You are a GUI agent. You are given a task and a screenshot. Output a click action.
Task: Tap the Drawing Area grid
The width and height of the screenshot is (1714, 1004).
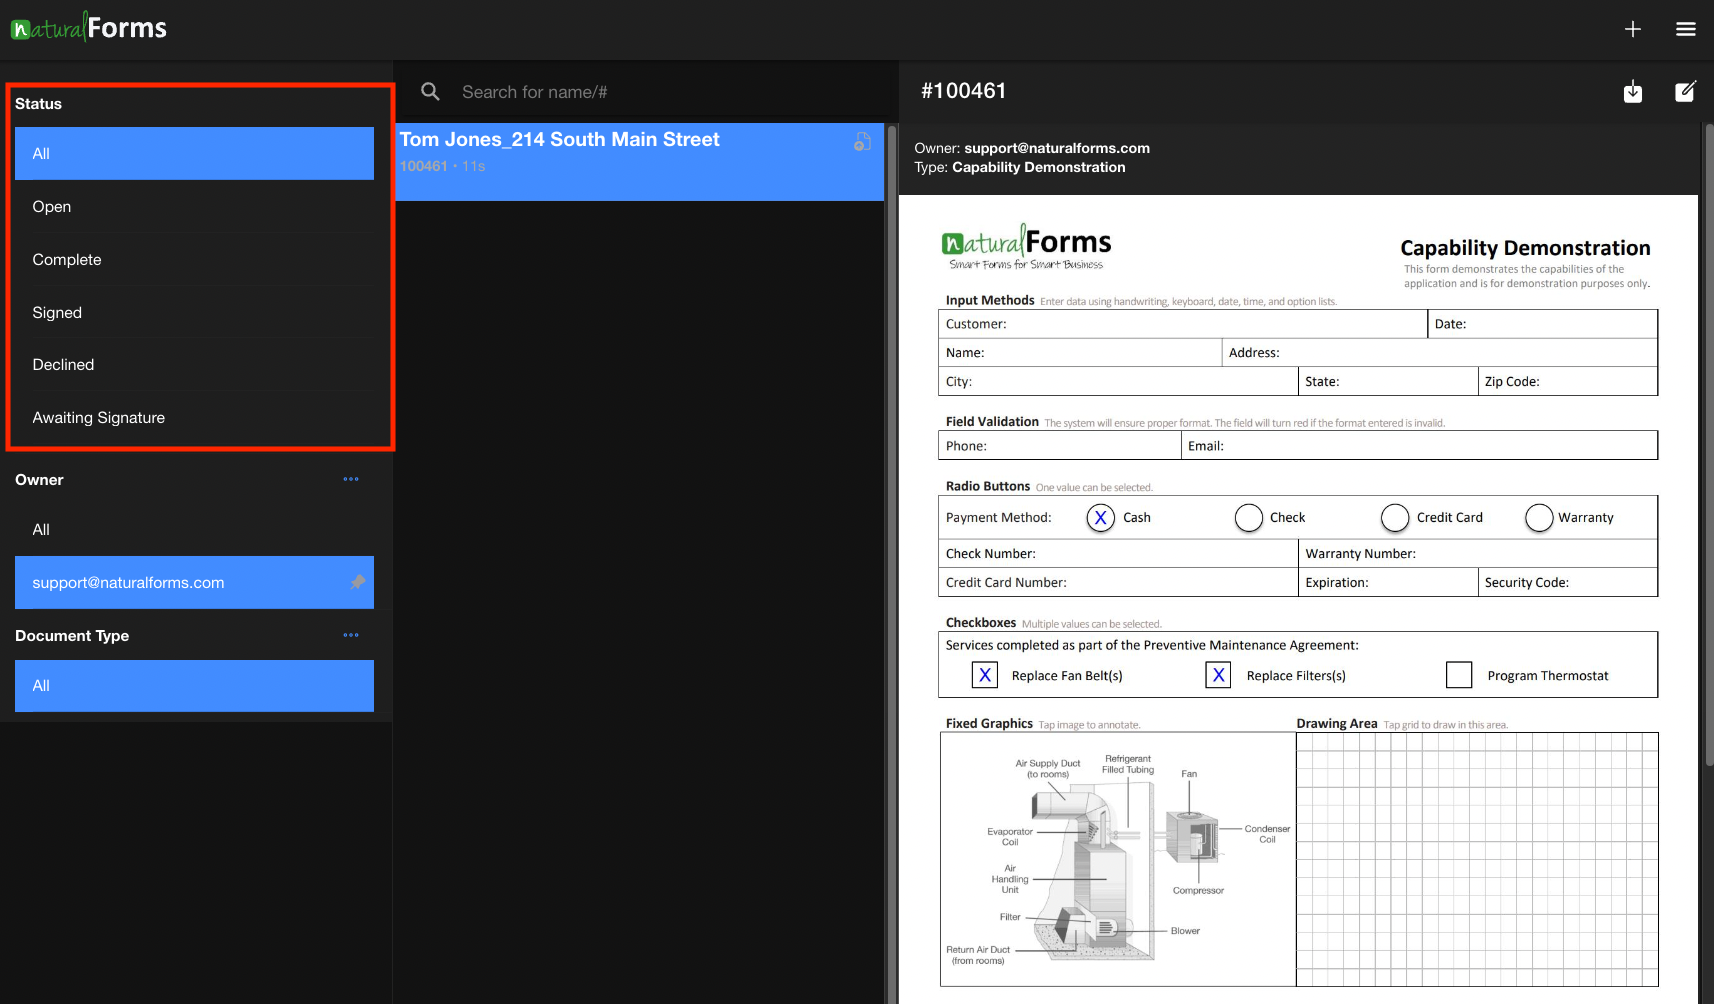coord(1477,859)
